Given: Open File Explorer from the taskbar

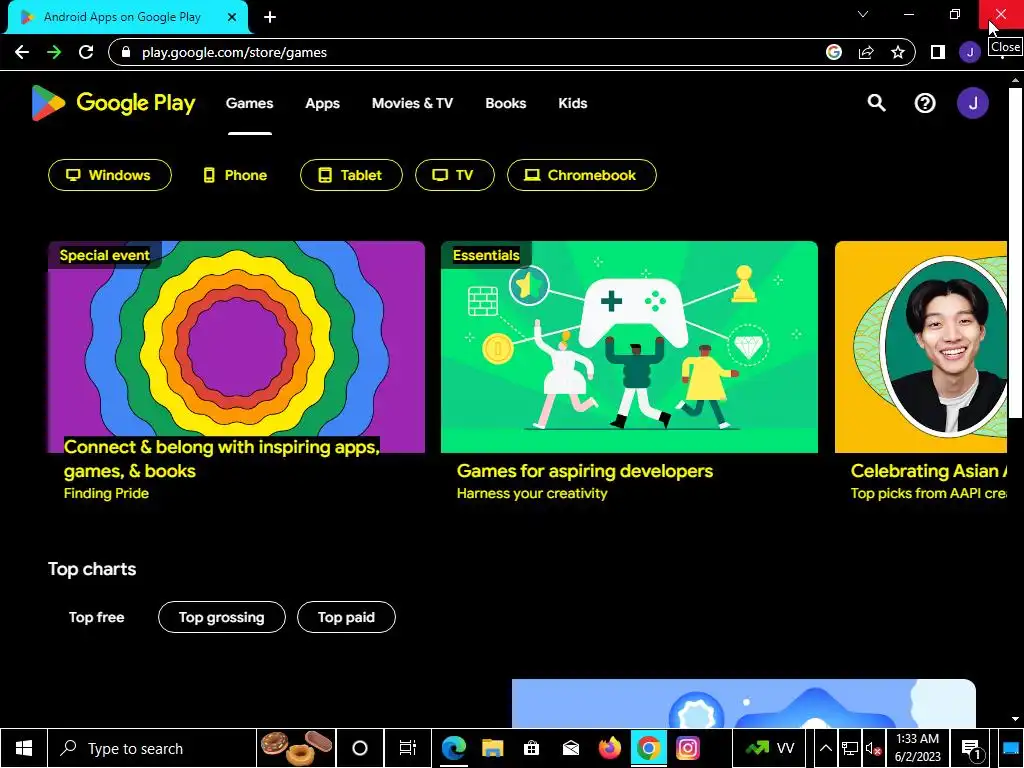Looking at the screenshot, I should (x=492, y=748).
